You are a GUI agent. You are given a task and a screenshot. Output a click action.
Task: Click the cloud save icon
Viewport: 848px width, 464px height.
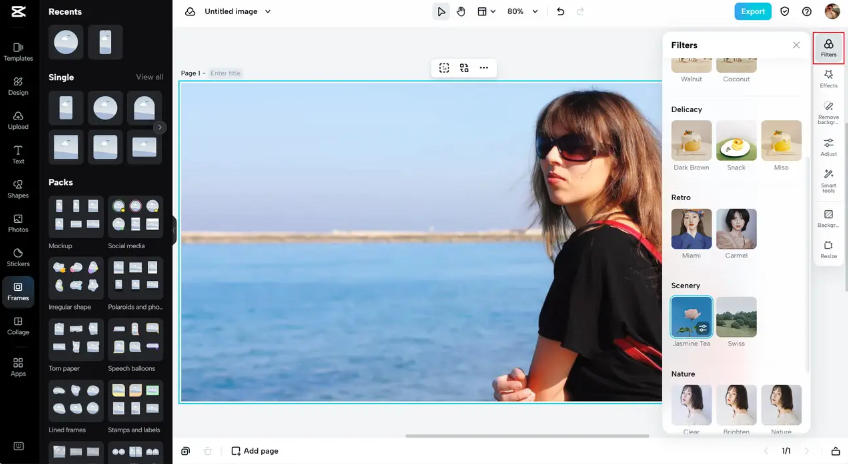click(x=190, y=11)
